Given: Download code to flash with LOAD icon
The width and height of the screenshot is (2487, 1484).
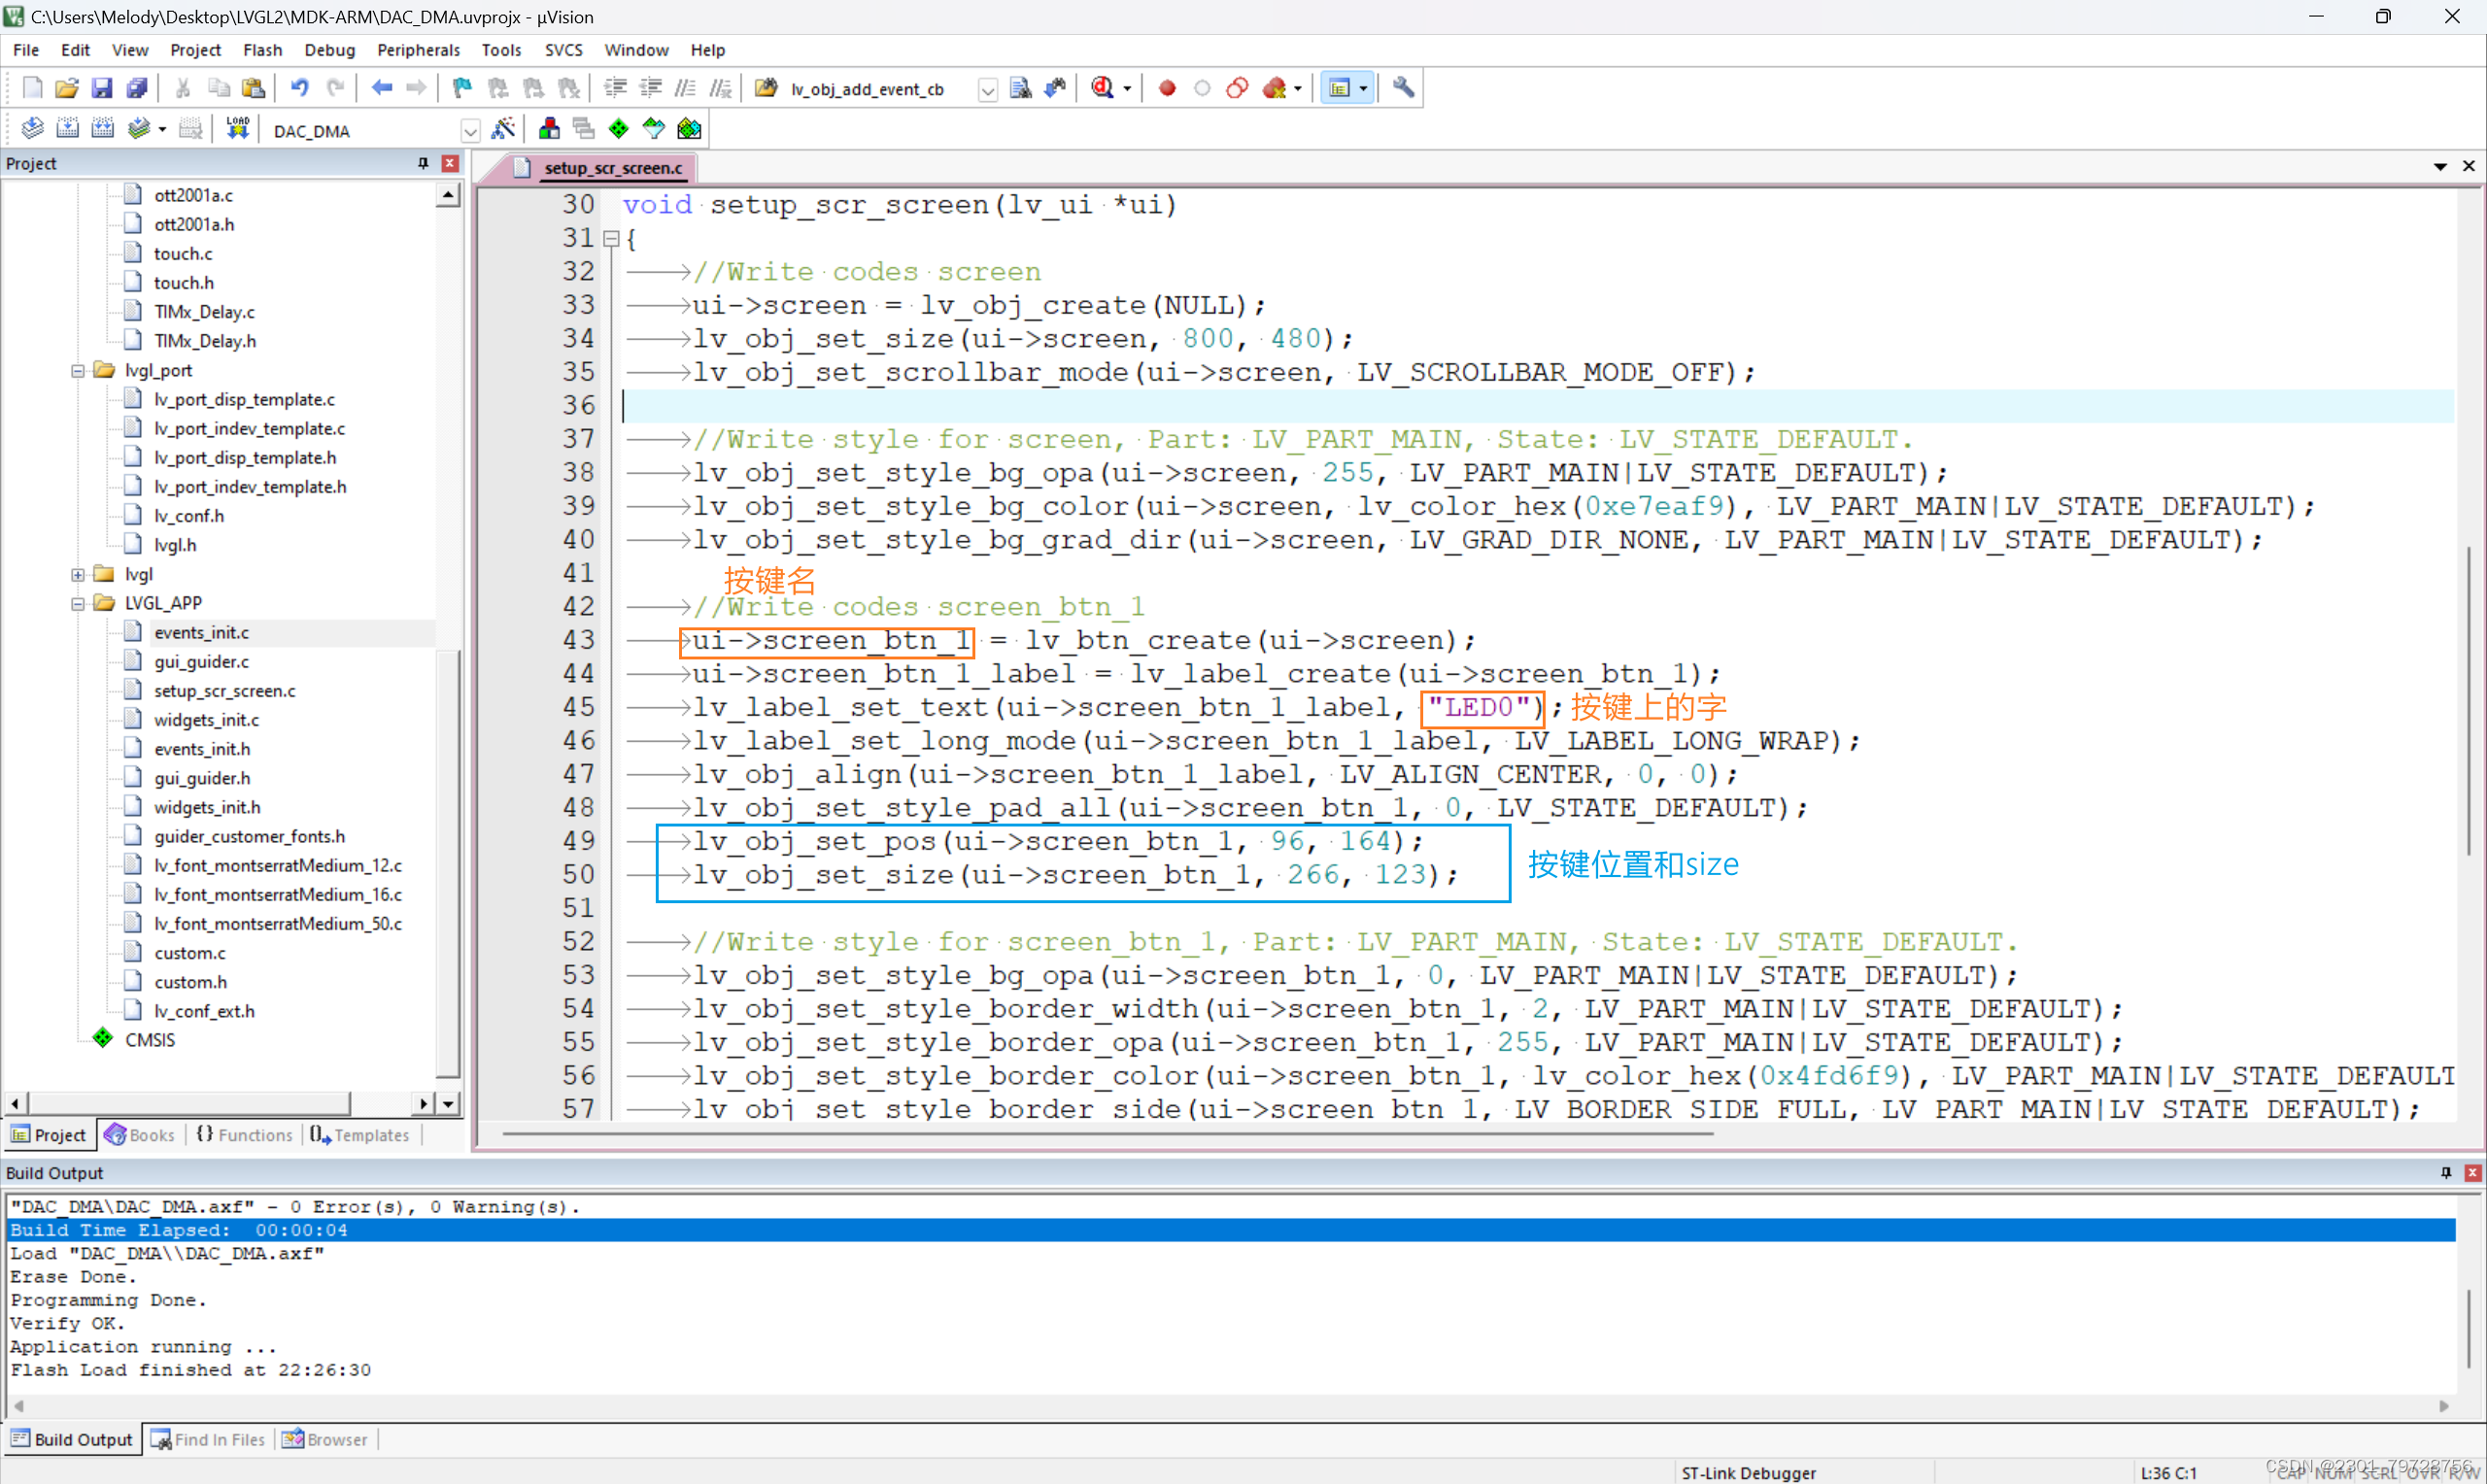Looking at the screenshot, I should (x=237, y=128).
